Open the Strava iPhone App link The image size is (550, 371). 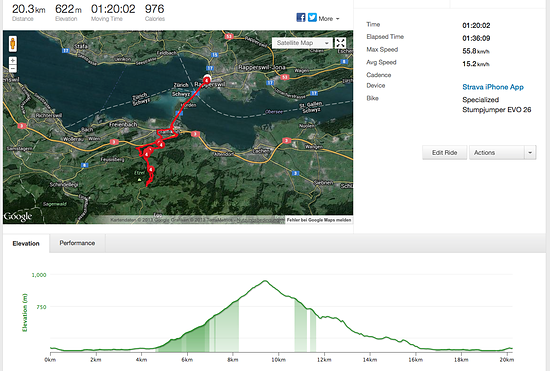click(x=493, y=87)
